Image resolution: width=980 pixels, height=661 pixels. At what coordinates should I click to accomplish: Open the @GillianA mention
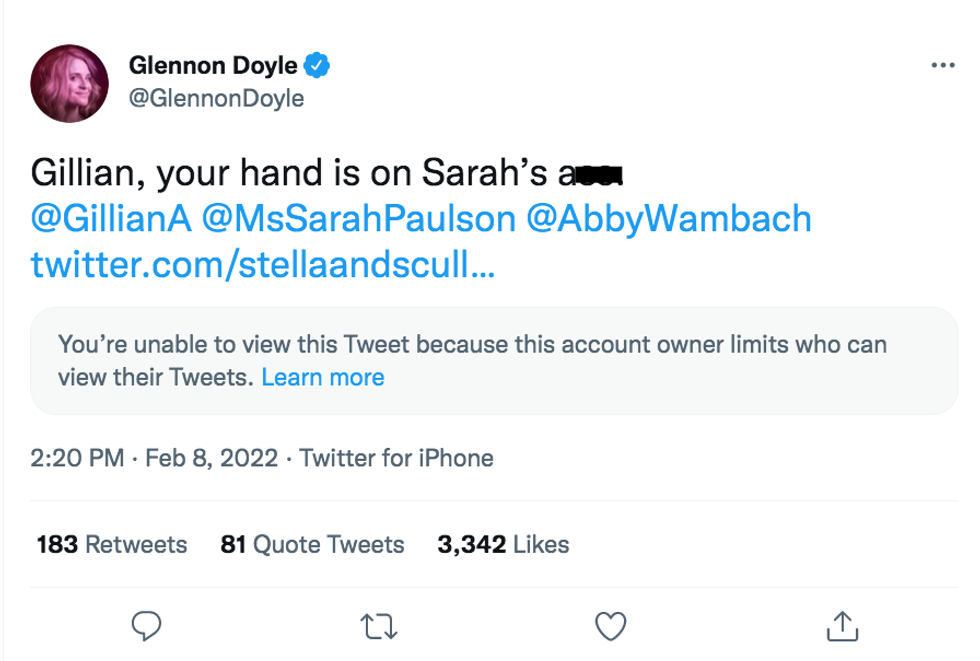111,220
